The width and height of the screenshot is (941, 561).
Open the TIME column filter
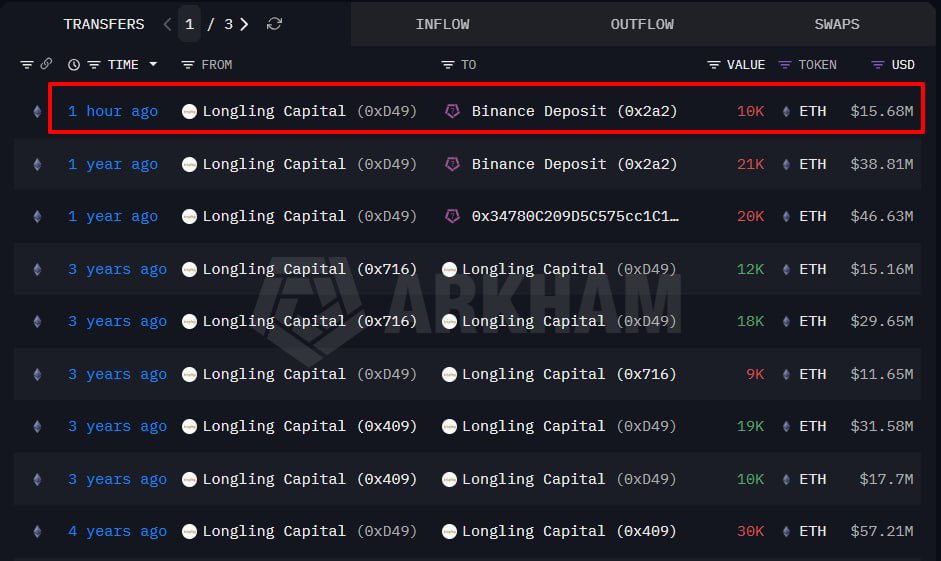(94, 65)
